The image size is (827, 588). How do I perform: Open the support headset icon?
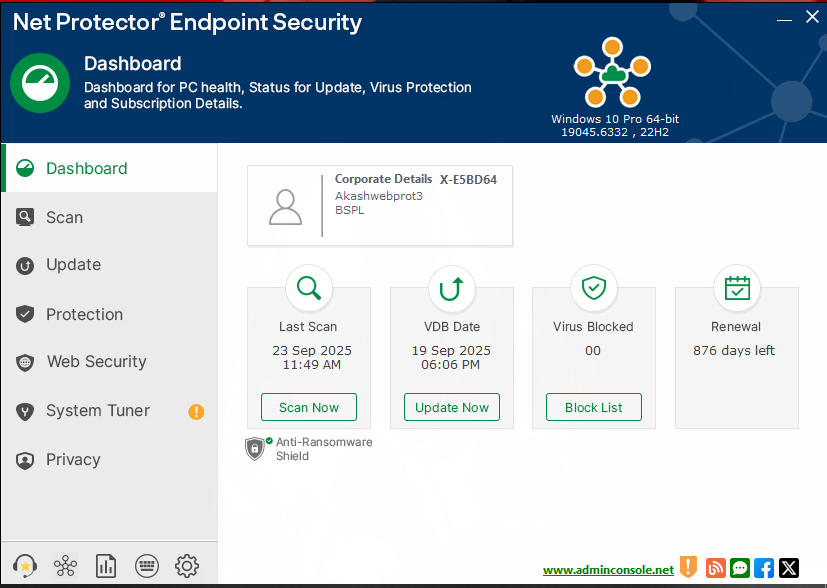tap(25, 567)
